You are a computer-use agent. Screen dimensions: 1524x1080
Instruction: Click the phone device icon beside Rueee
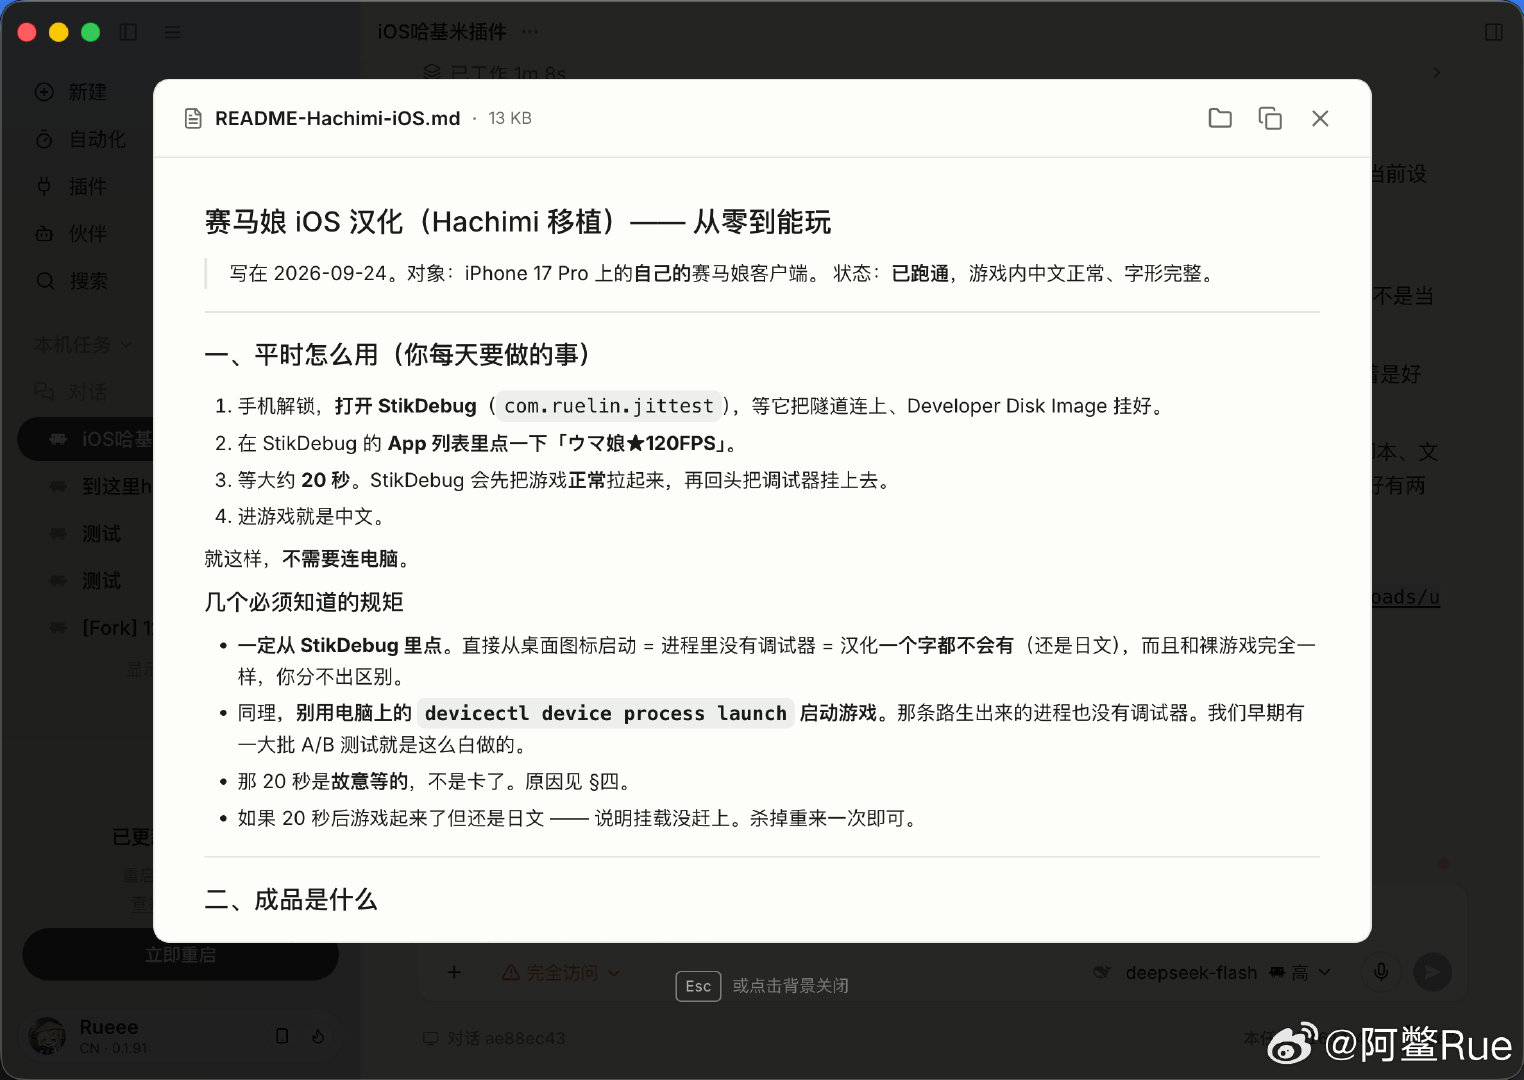tap(282, 1036)
